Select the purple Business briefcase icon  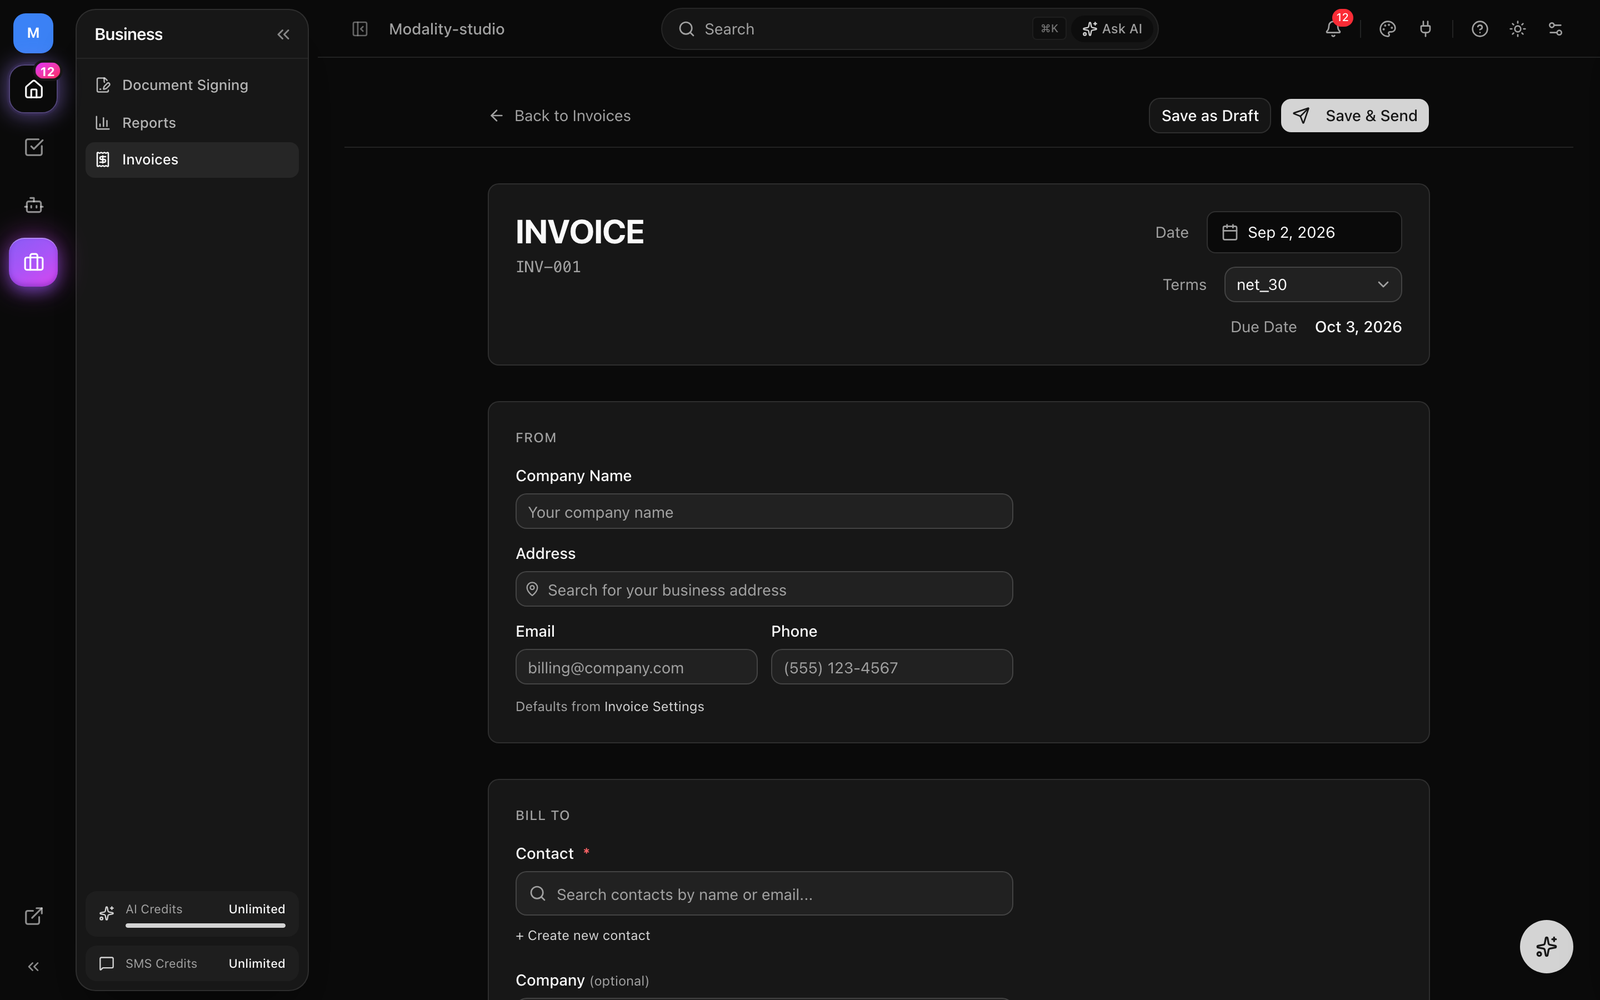click(33, 262)
